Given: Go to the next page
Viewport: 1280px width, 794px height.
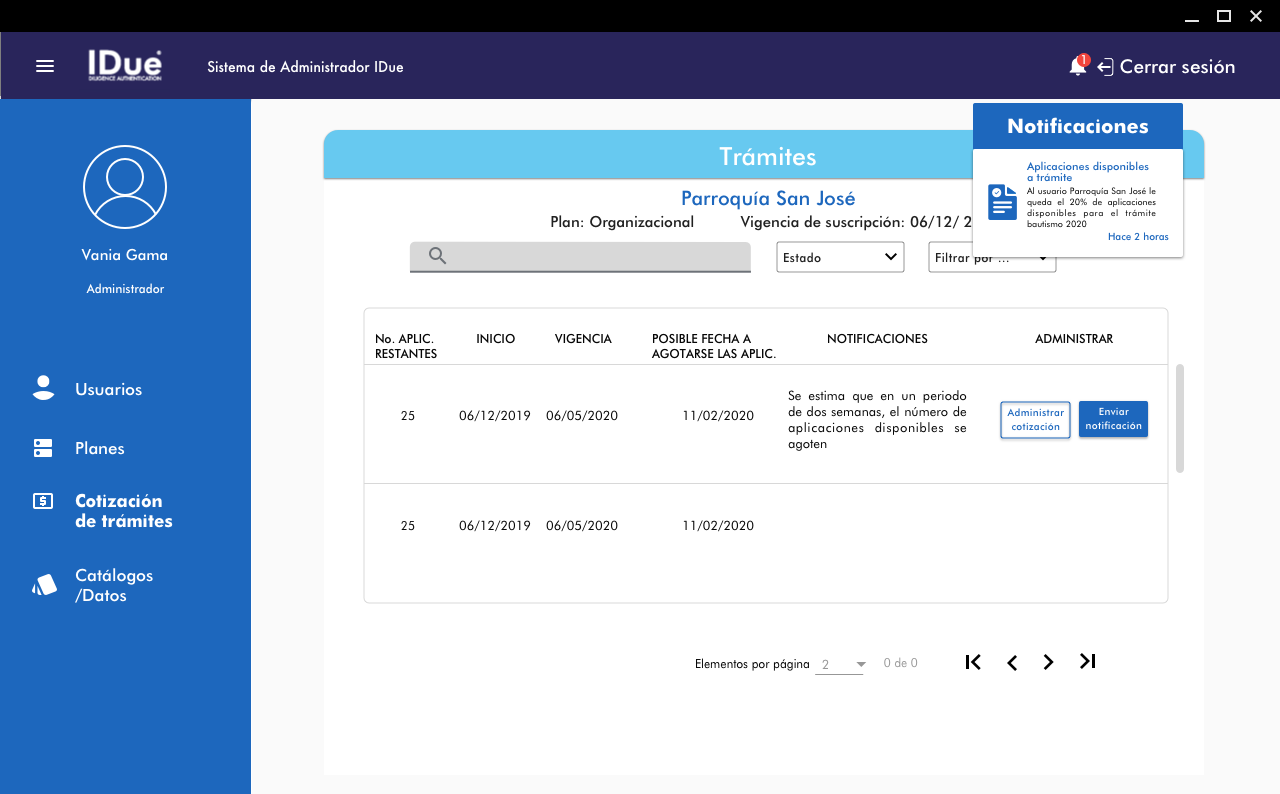Looking at the screenshot, I should click(1048, 663).
